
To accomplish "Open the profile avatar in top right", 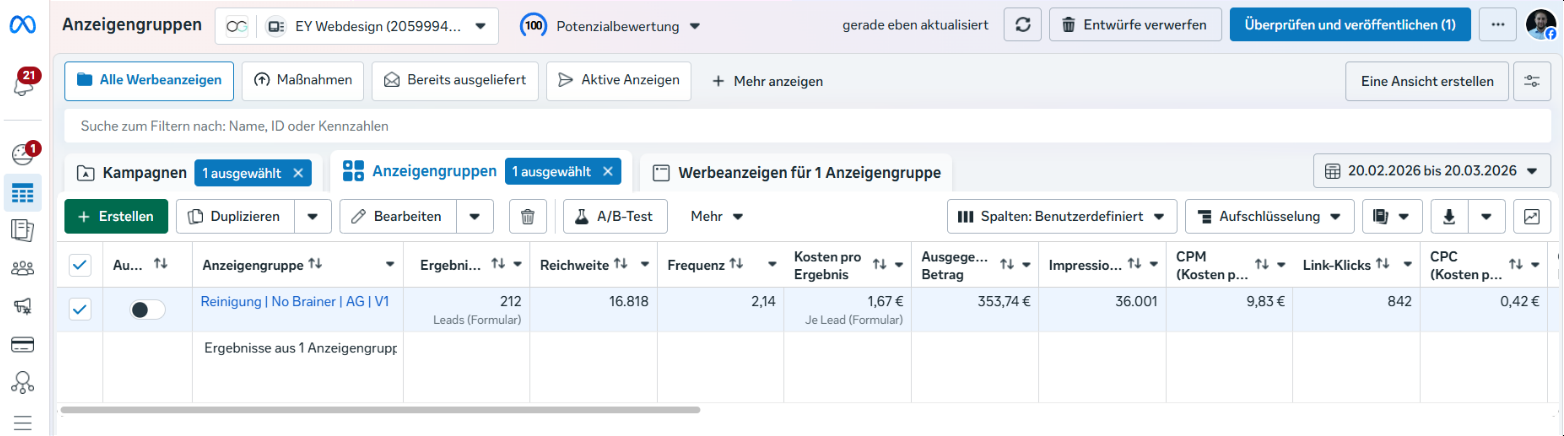I will (1541, 25).
